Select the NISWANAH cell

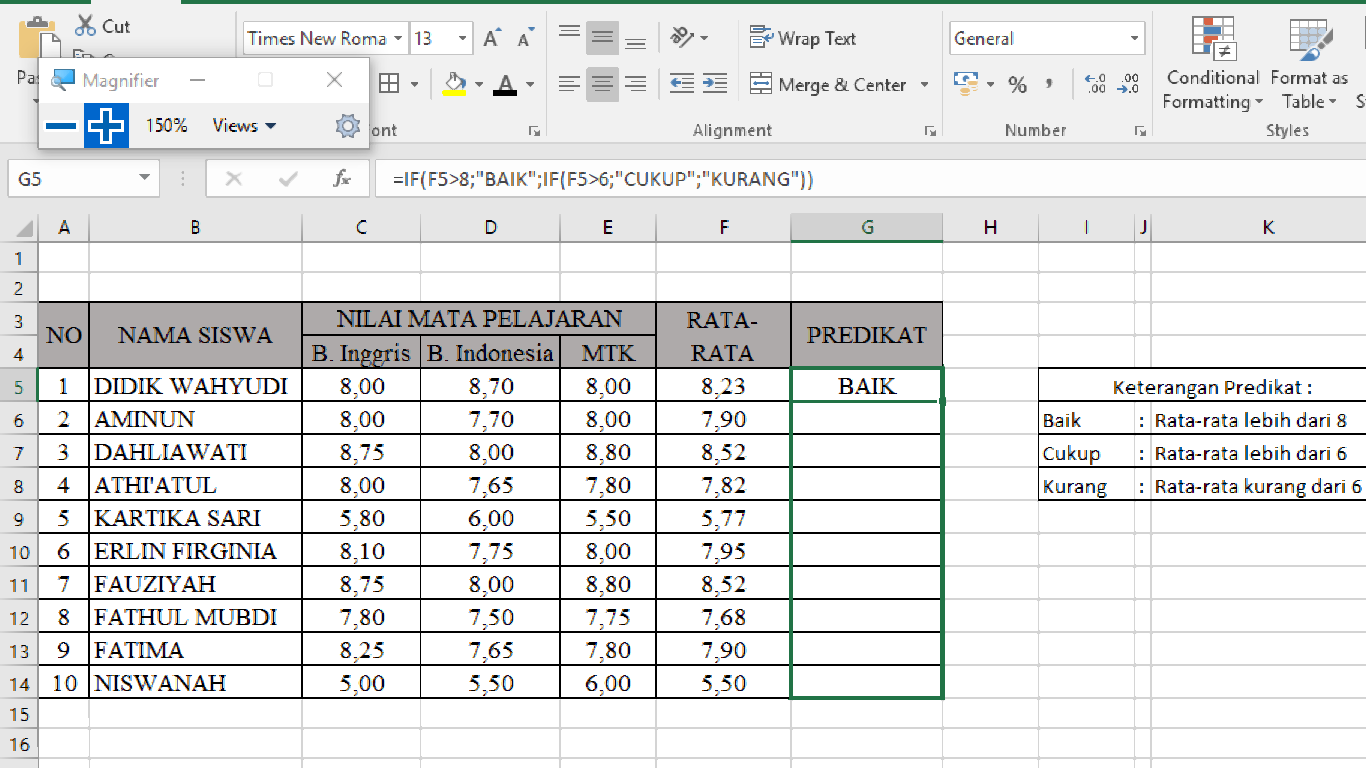195,683
